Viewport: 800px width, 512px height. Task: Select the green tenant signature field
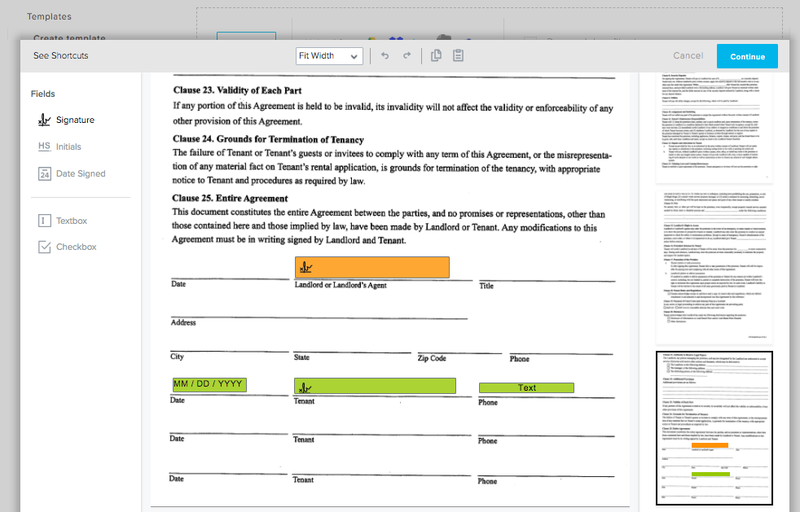coord(374,386)
